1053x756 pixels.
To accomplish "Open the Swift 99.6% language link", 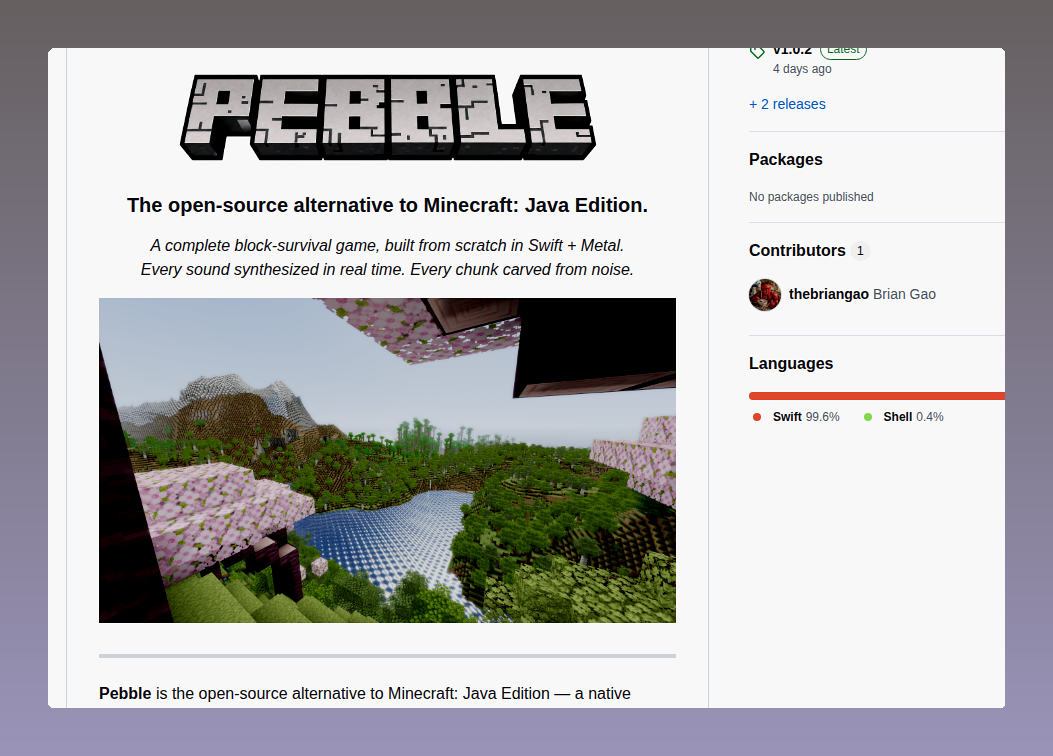I will [806, 417].
